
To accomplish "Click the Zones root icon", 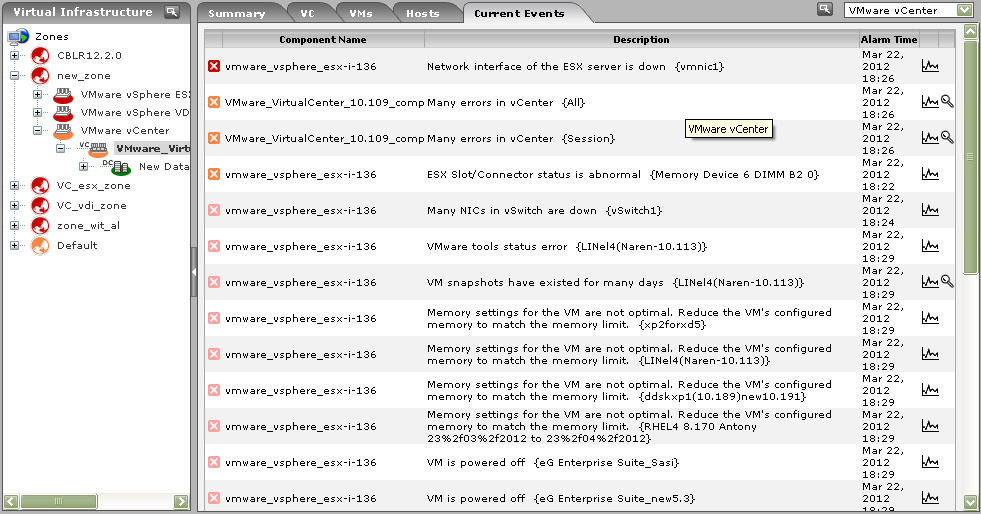I will [x=18, y=36].
